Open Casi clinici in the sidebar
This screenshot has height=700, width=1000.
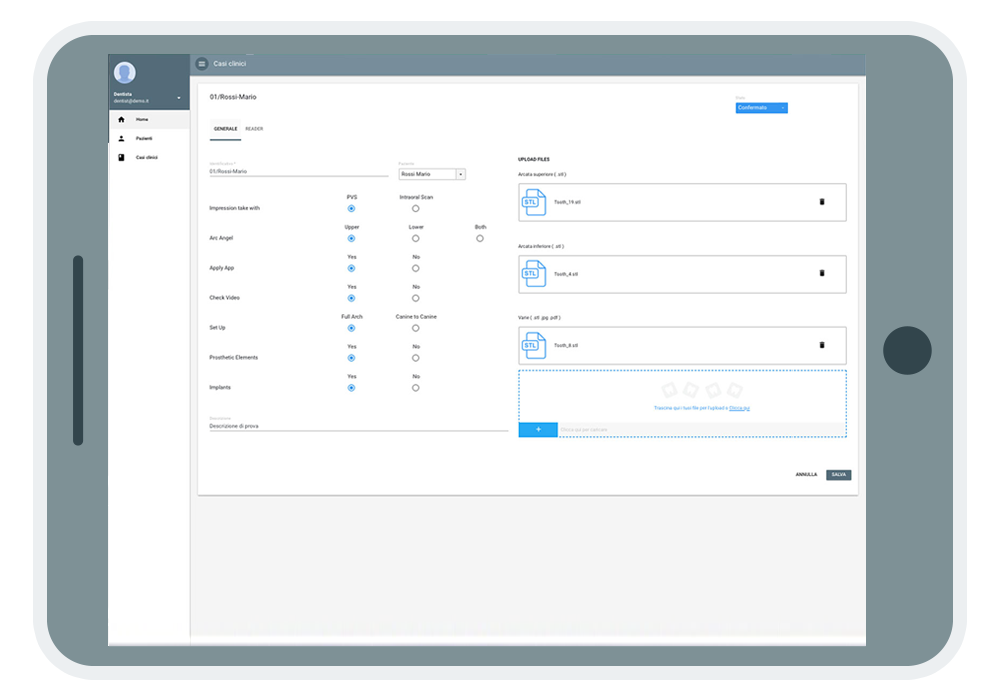pos(149,157)
